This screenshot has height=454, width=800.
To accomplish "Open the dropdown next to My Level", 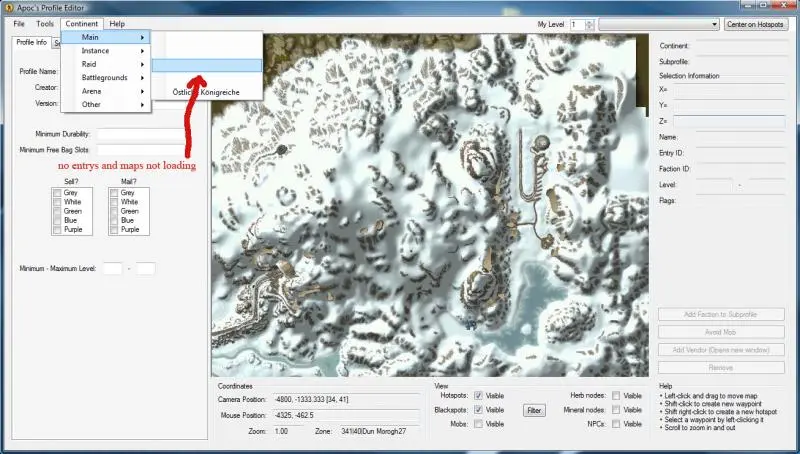I will pyautogui.click(x=714, y=24).
